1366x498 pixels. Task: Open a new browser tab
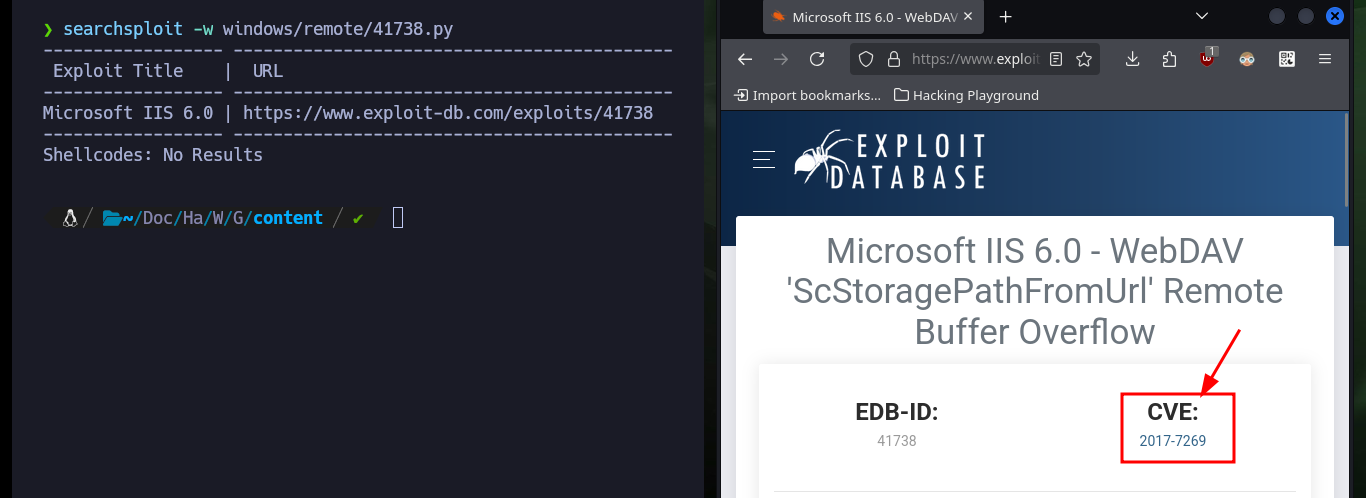(x=1006, y=17)
